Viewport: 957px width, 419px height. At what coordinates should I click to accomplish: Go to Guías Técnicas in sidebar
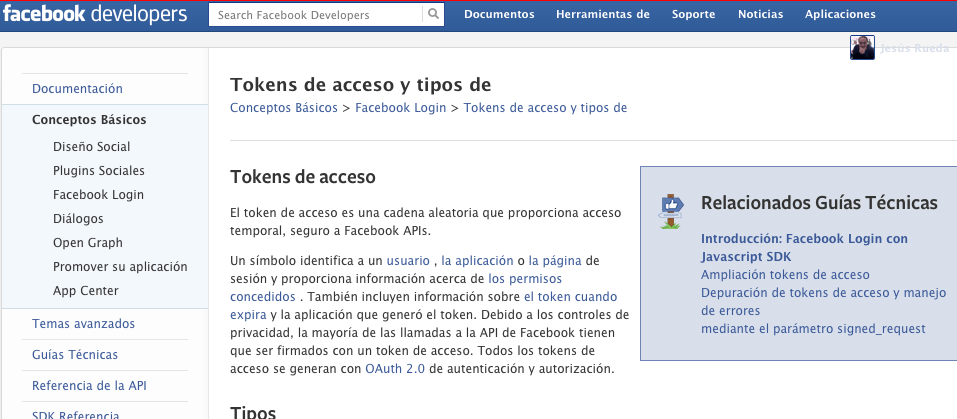75,355
